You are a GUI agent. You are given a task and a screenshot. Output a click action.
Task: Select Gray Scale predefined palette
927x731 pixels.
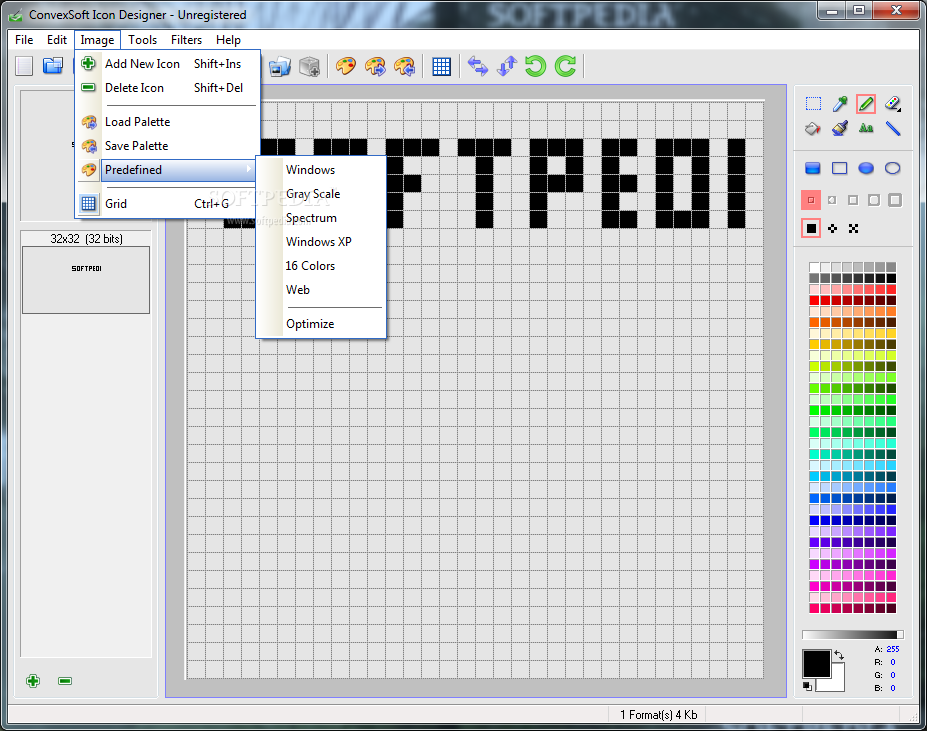tap(321, 194)
